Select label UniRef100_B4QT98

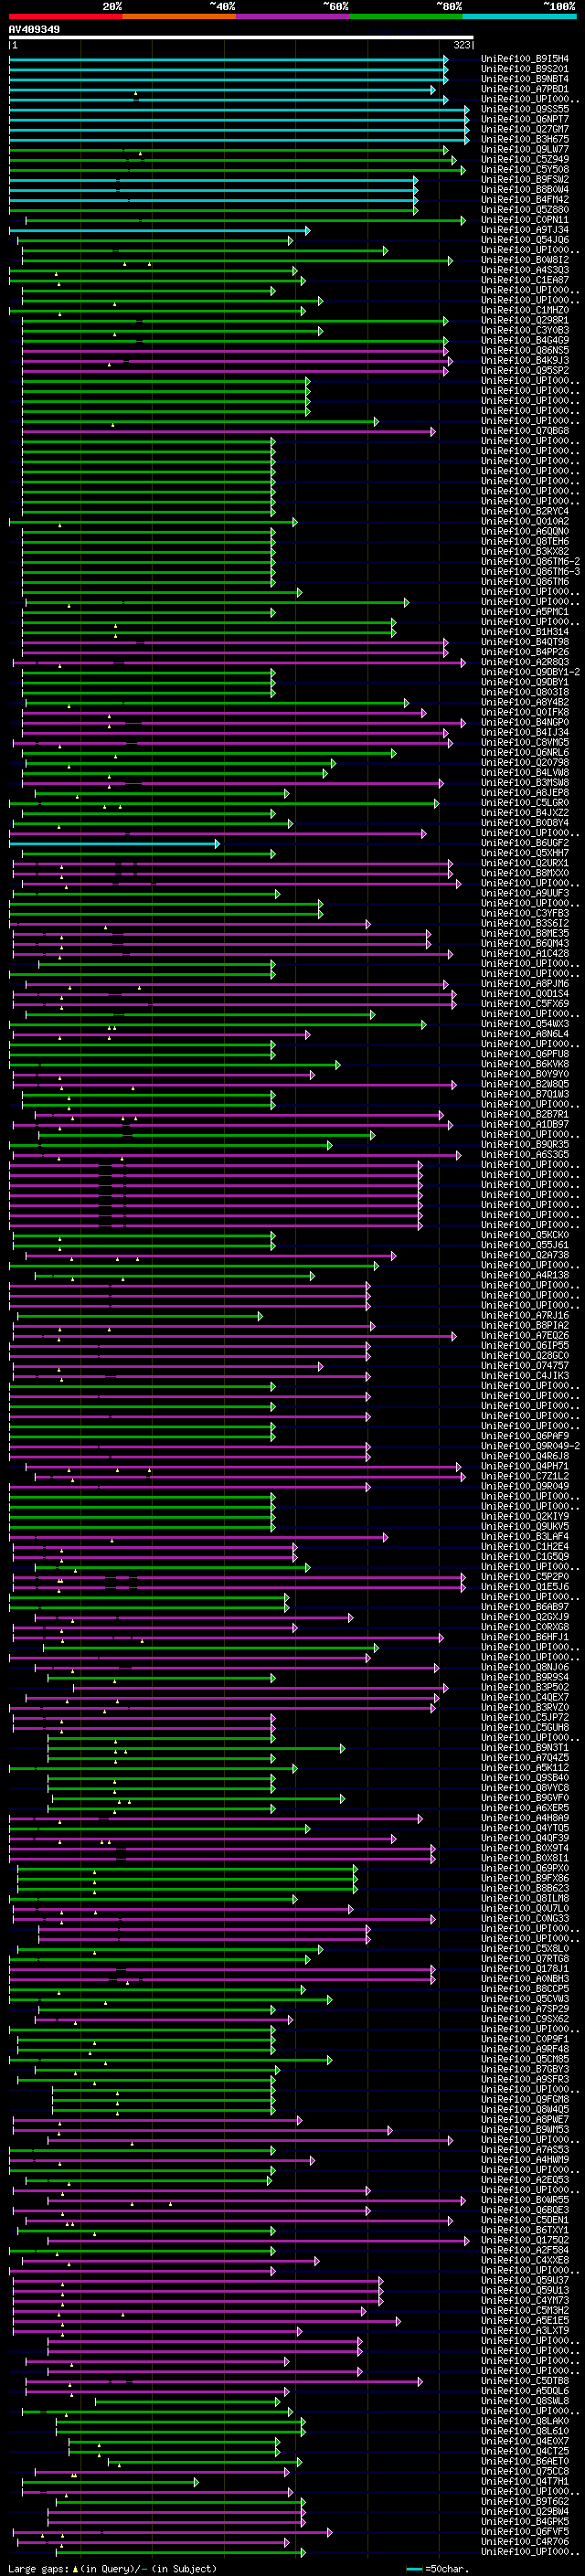pyautogui.click(x=525, y=641)
